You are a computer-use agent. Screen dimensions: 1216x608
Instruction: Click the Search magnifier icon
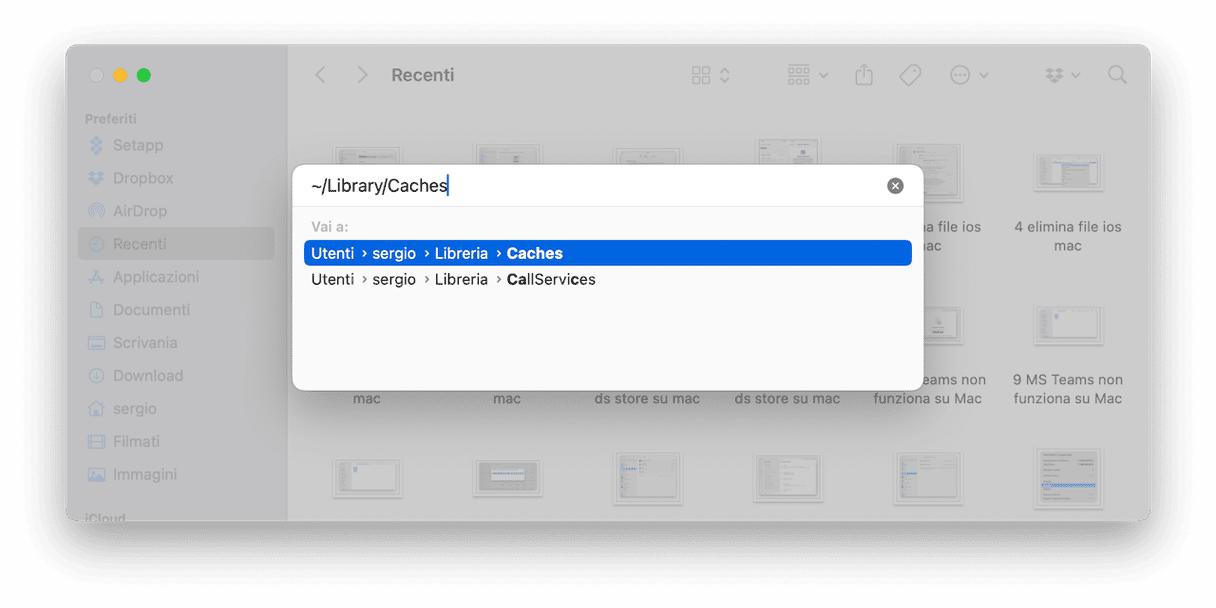pos(1117,75)
